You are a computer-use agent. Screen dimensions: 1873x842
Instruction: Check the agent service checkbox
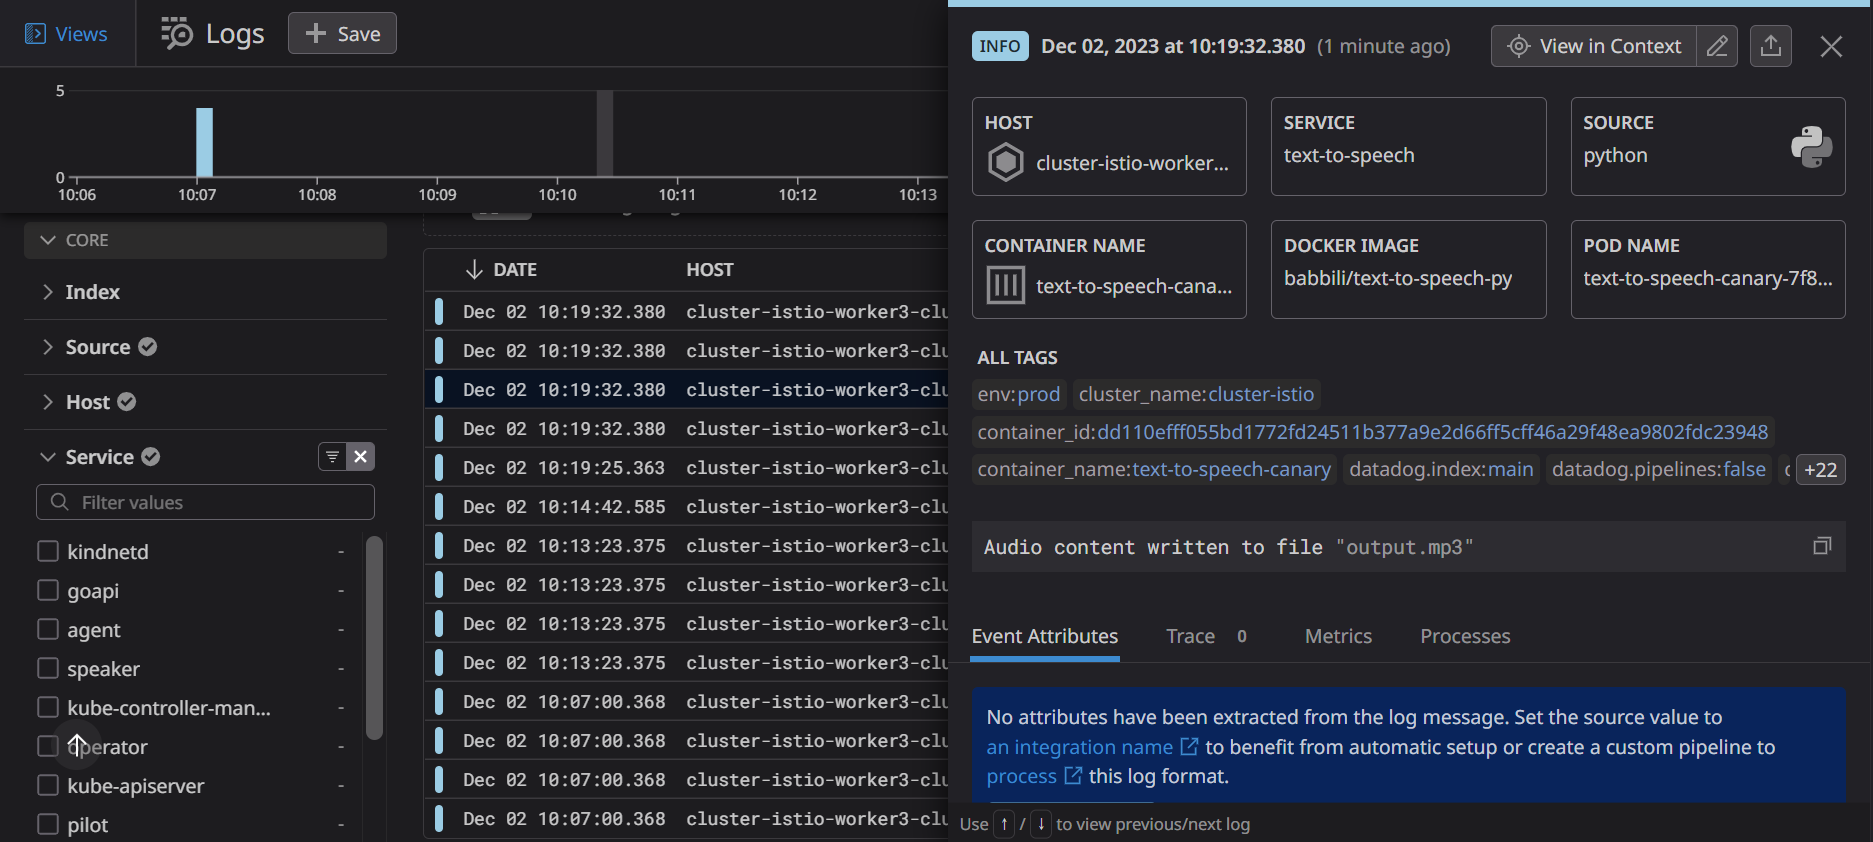[48, 629]
